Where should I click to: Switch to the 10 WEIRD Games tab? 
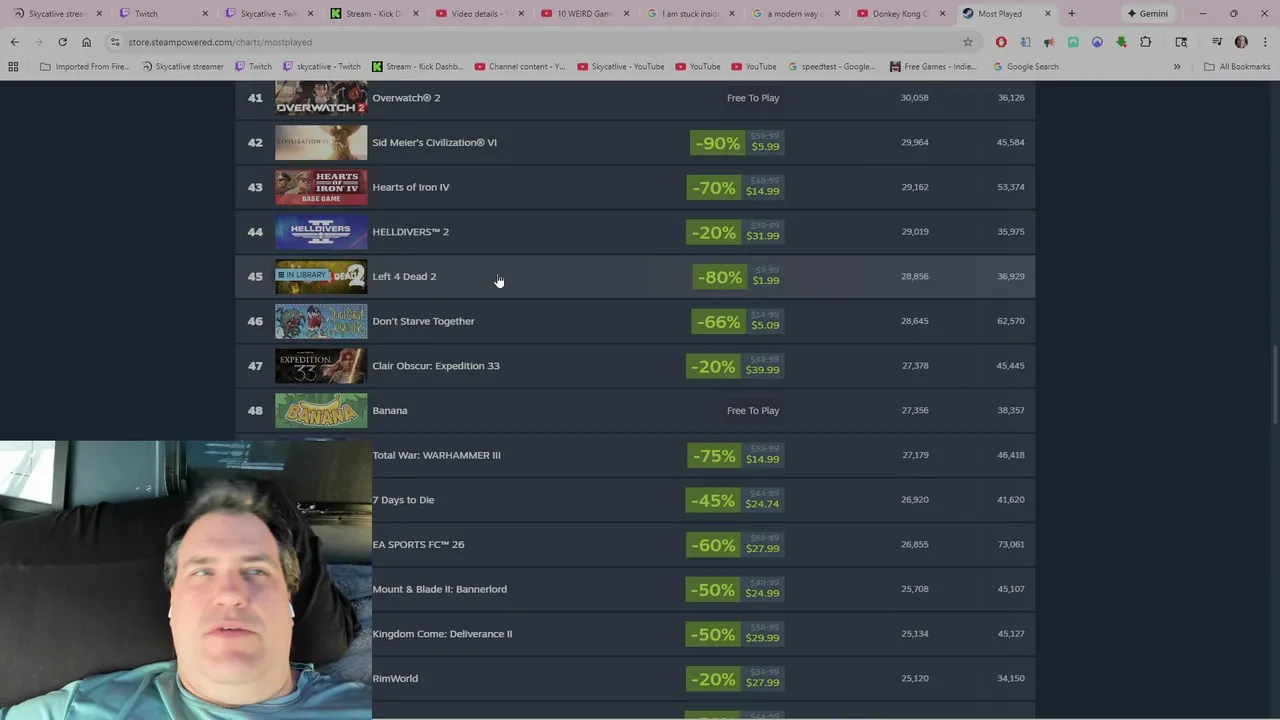(586, 14)
